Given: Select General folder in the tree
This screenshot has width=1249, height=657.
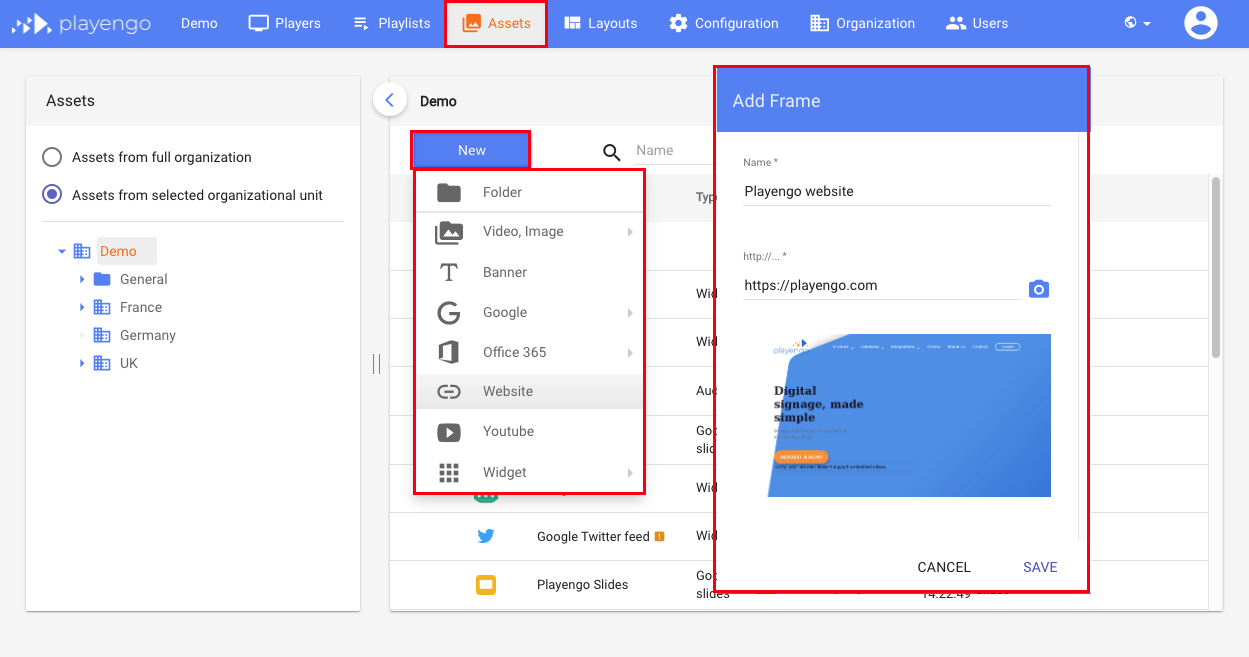Looking at the screenshot, I should pos(144,279).
